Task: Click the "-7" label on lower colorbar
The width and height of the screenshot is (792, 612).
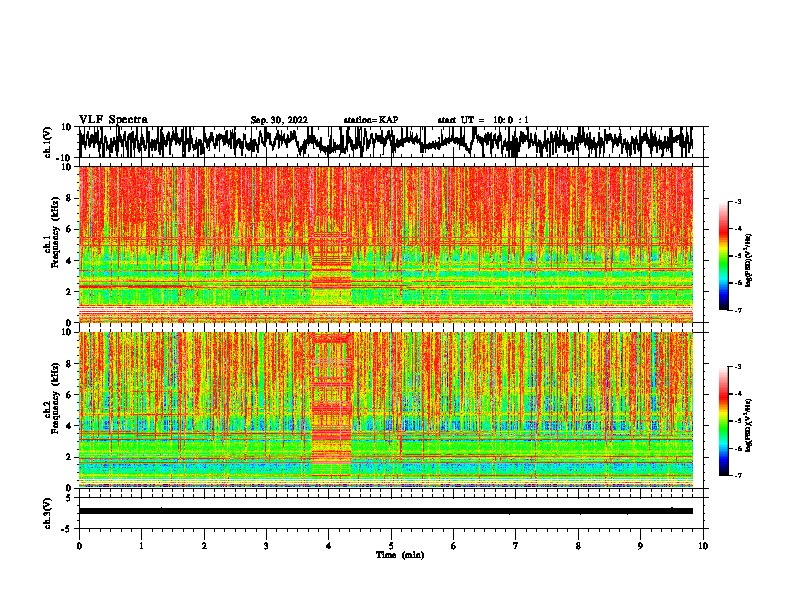Action: (737, 475)
